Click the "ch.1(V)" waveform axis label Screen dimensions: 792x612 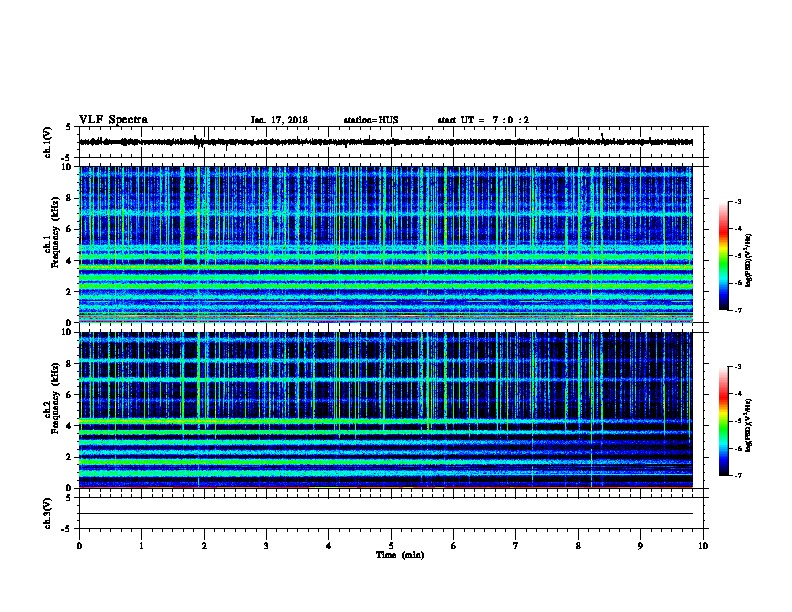click(x=48, y=142)
